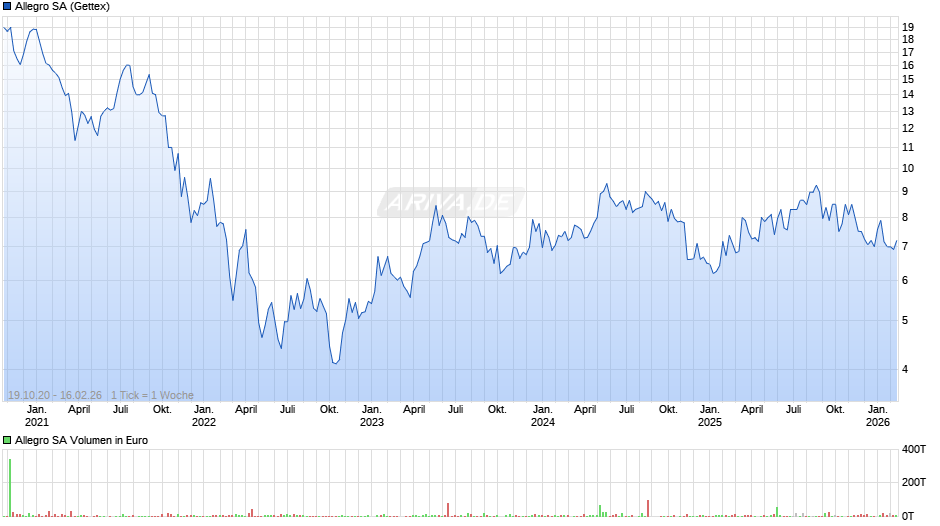Click the 'Jan. 2022' axis label
This screenshot has width=940, height=526.
pyautogui.click(x=204, y=416)
